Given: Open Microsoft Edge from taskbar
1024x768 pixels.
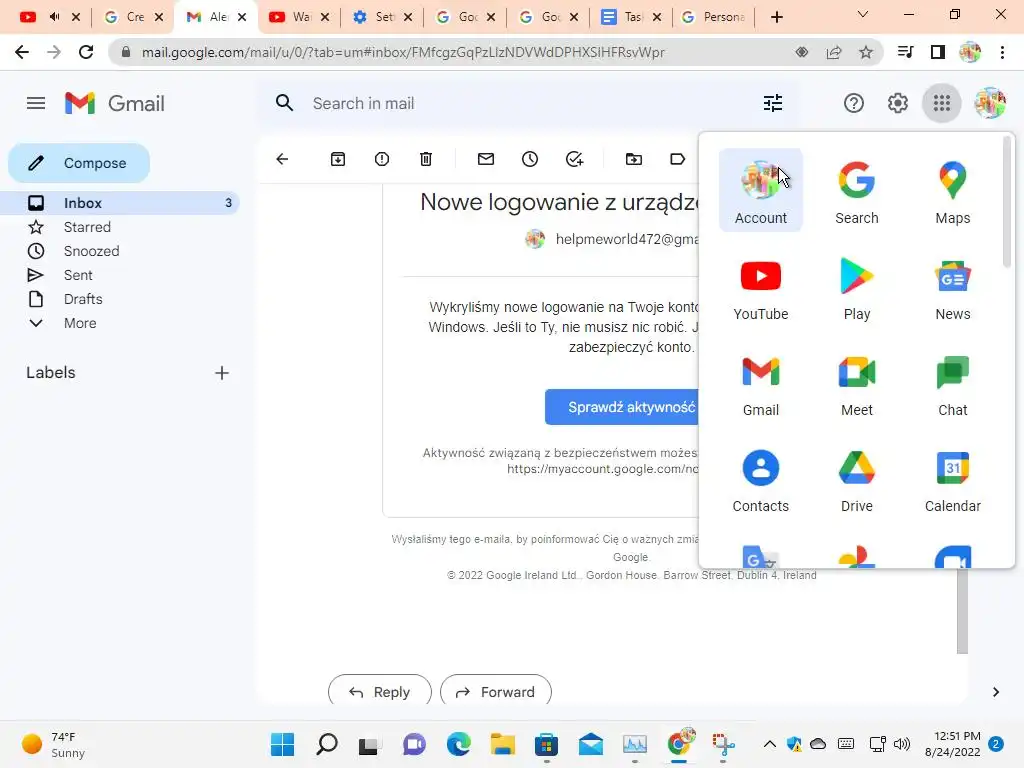Looking at the screenshot, I should click(x=458, y=744).
